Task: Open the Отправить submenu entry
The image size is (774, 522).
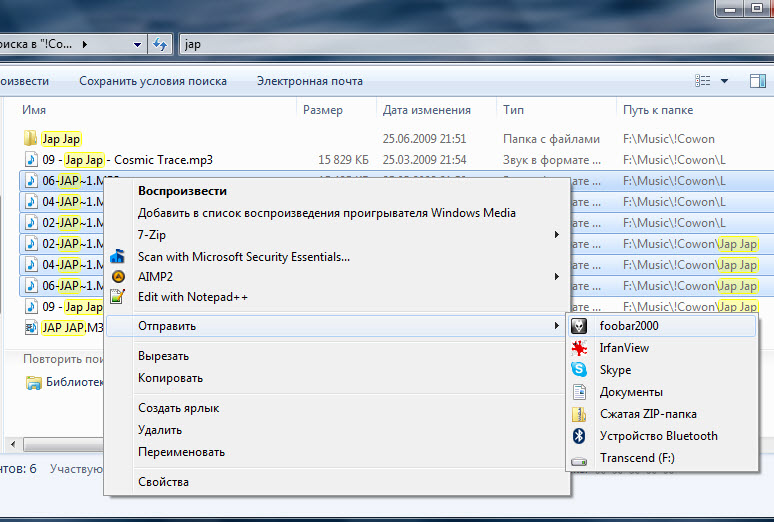Action: tap(337, 326)
